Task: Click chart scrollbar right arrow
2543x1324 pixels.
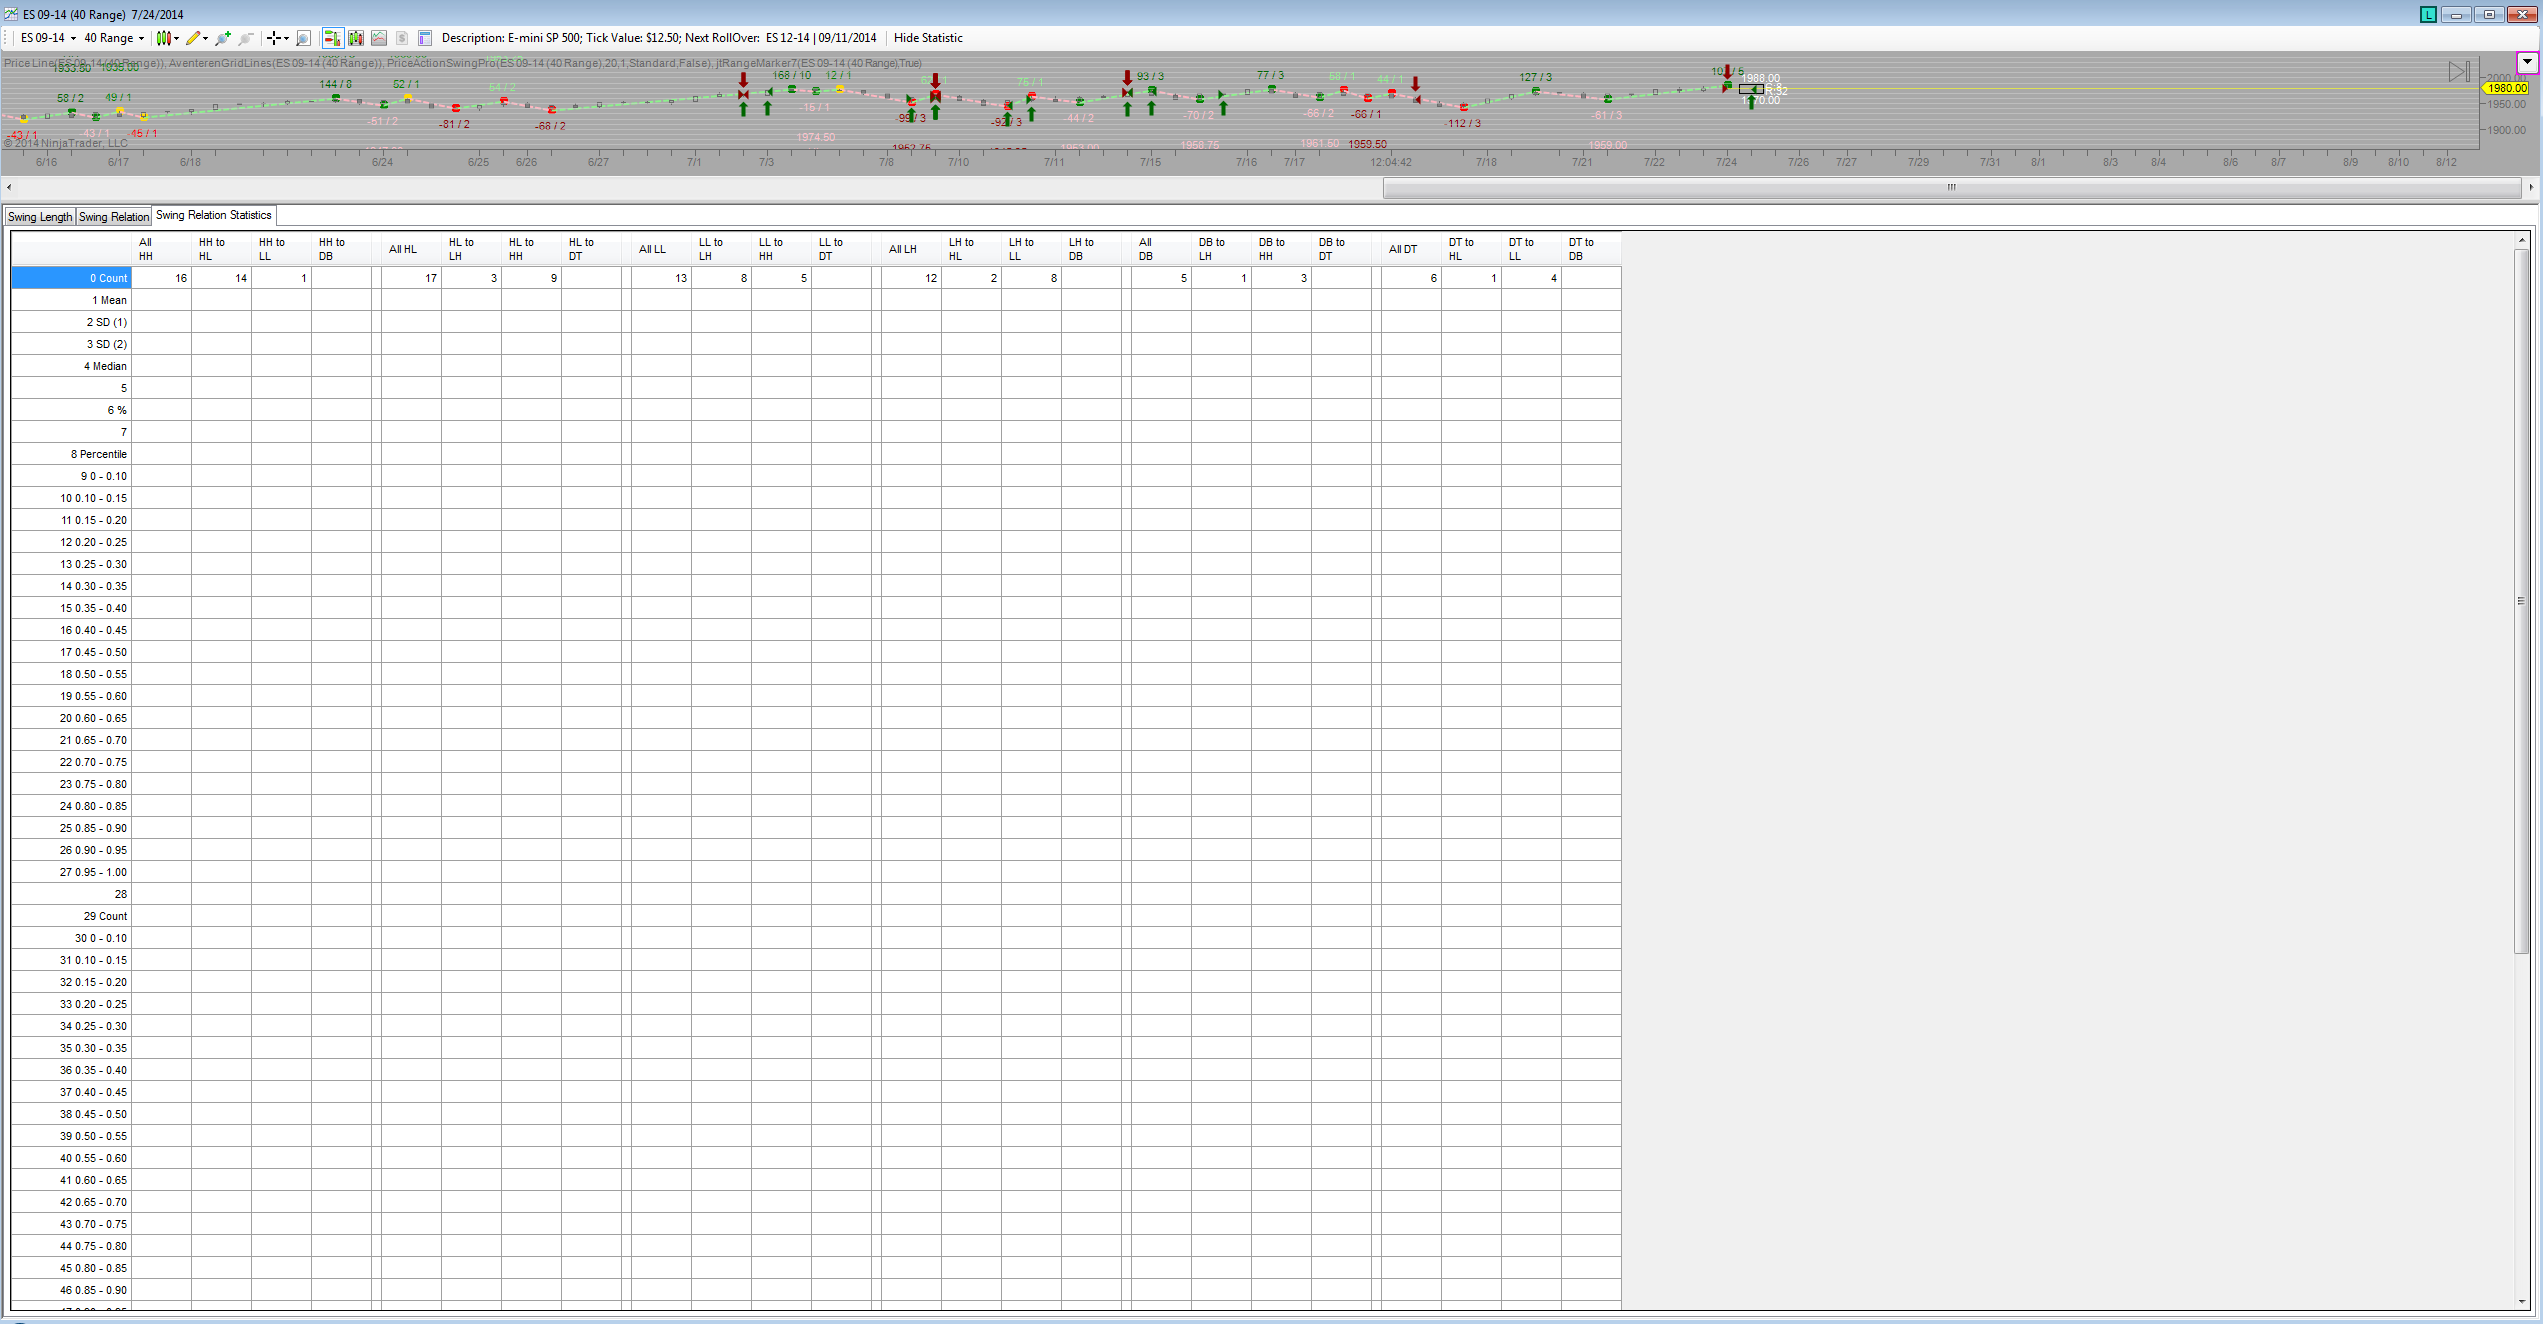Action: pos(2531,187)
